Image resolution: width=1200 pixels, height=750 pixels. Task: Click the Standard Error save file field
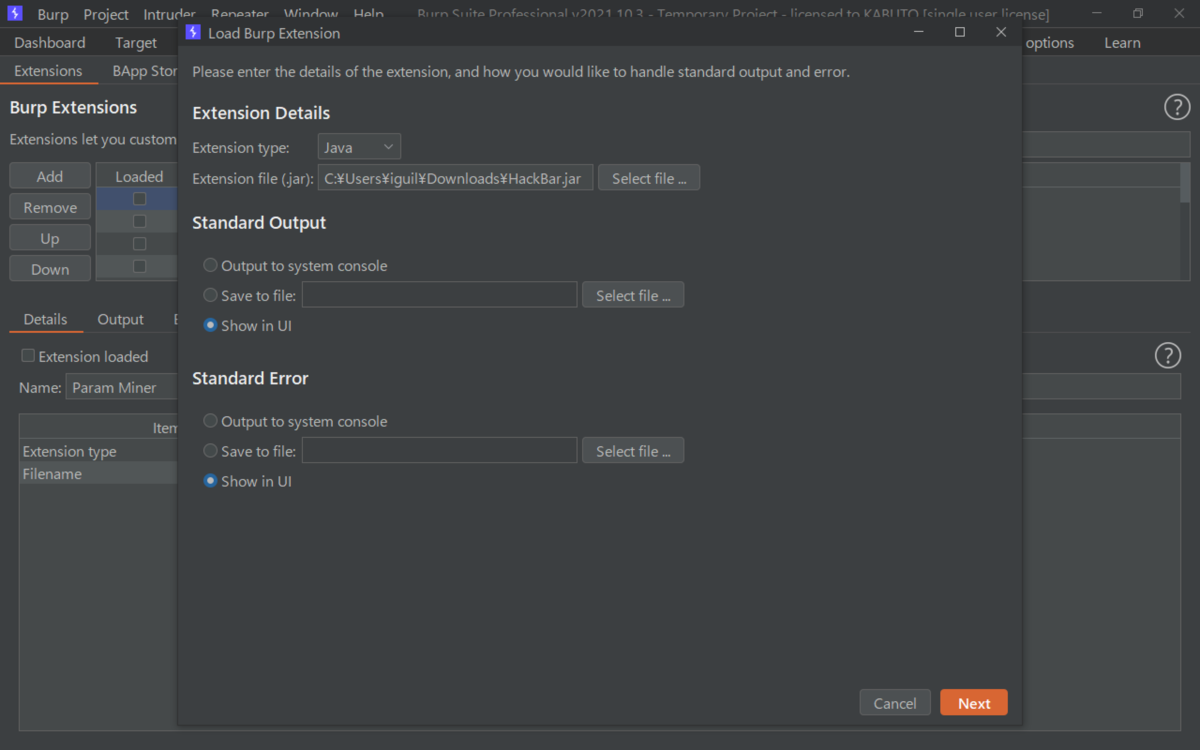pyautogui.click(x=440, y=451)
